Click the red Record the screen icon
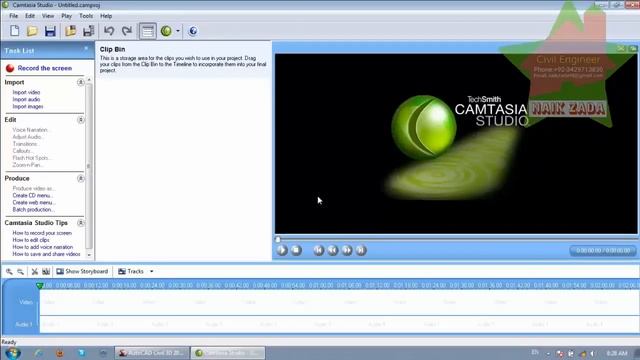640x360 pixels. 10,68
